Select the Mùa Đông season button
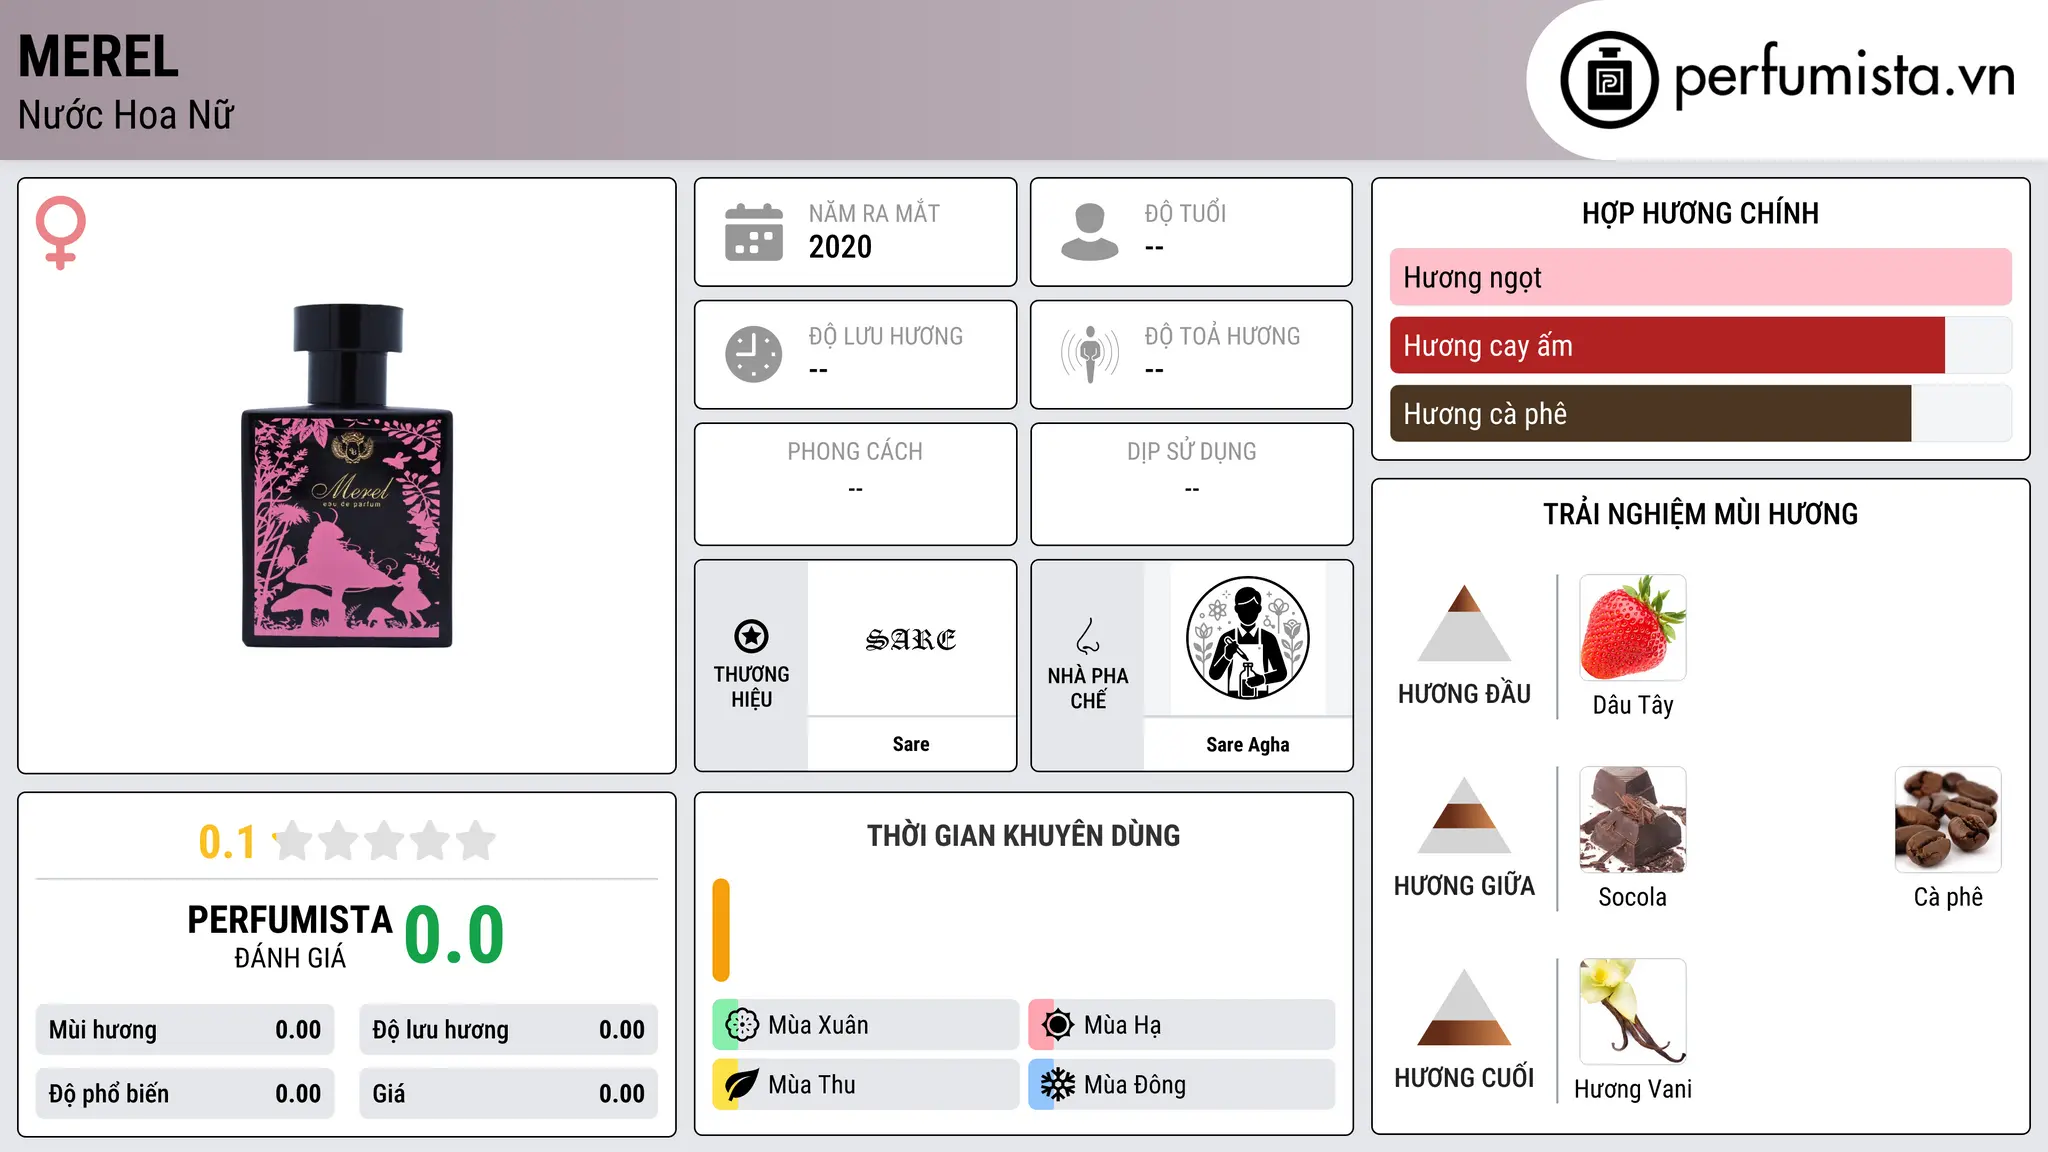The image size is (2048, 1152). 1182,1085
